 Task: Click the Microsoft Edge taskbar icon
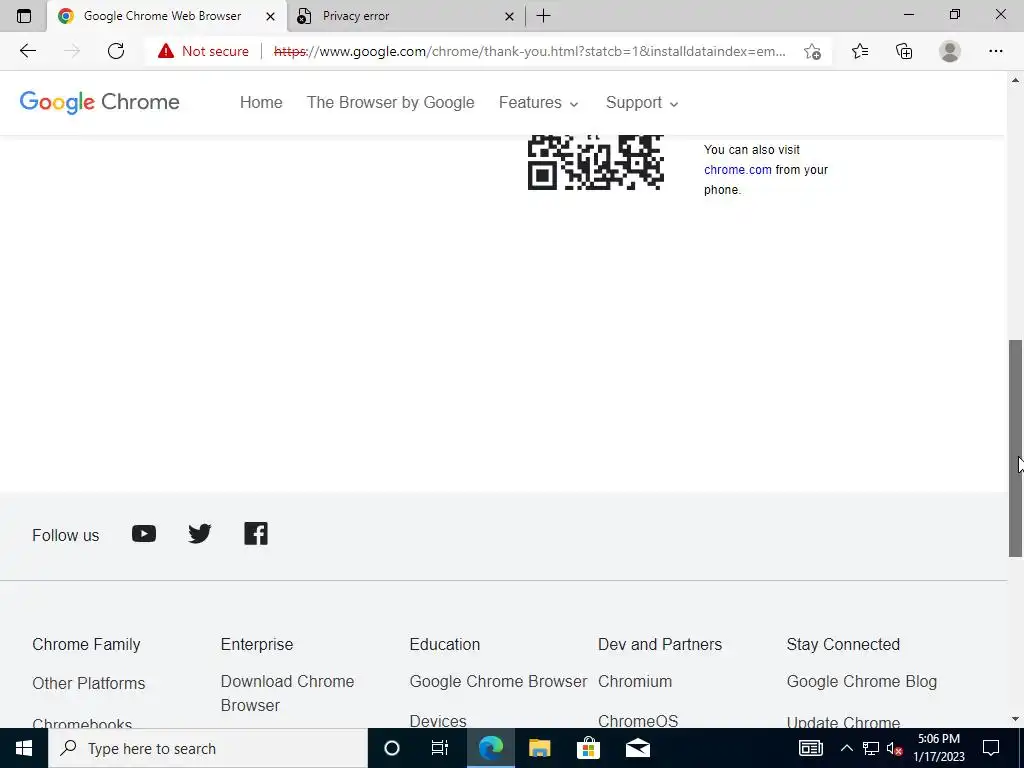490,748
